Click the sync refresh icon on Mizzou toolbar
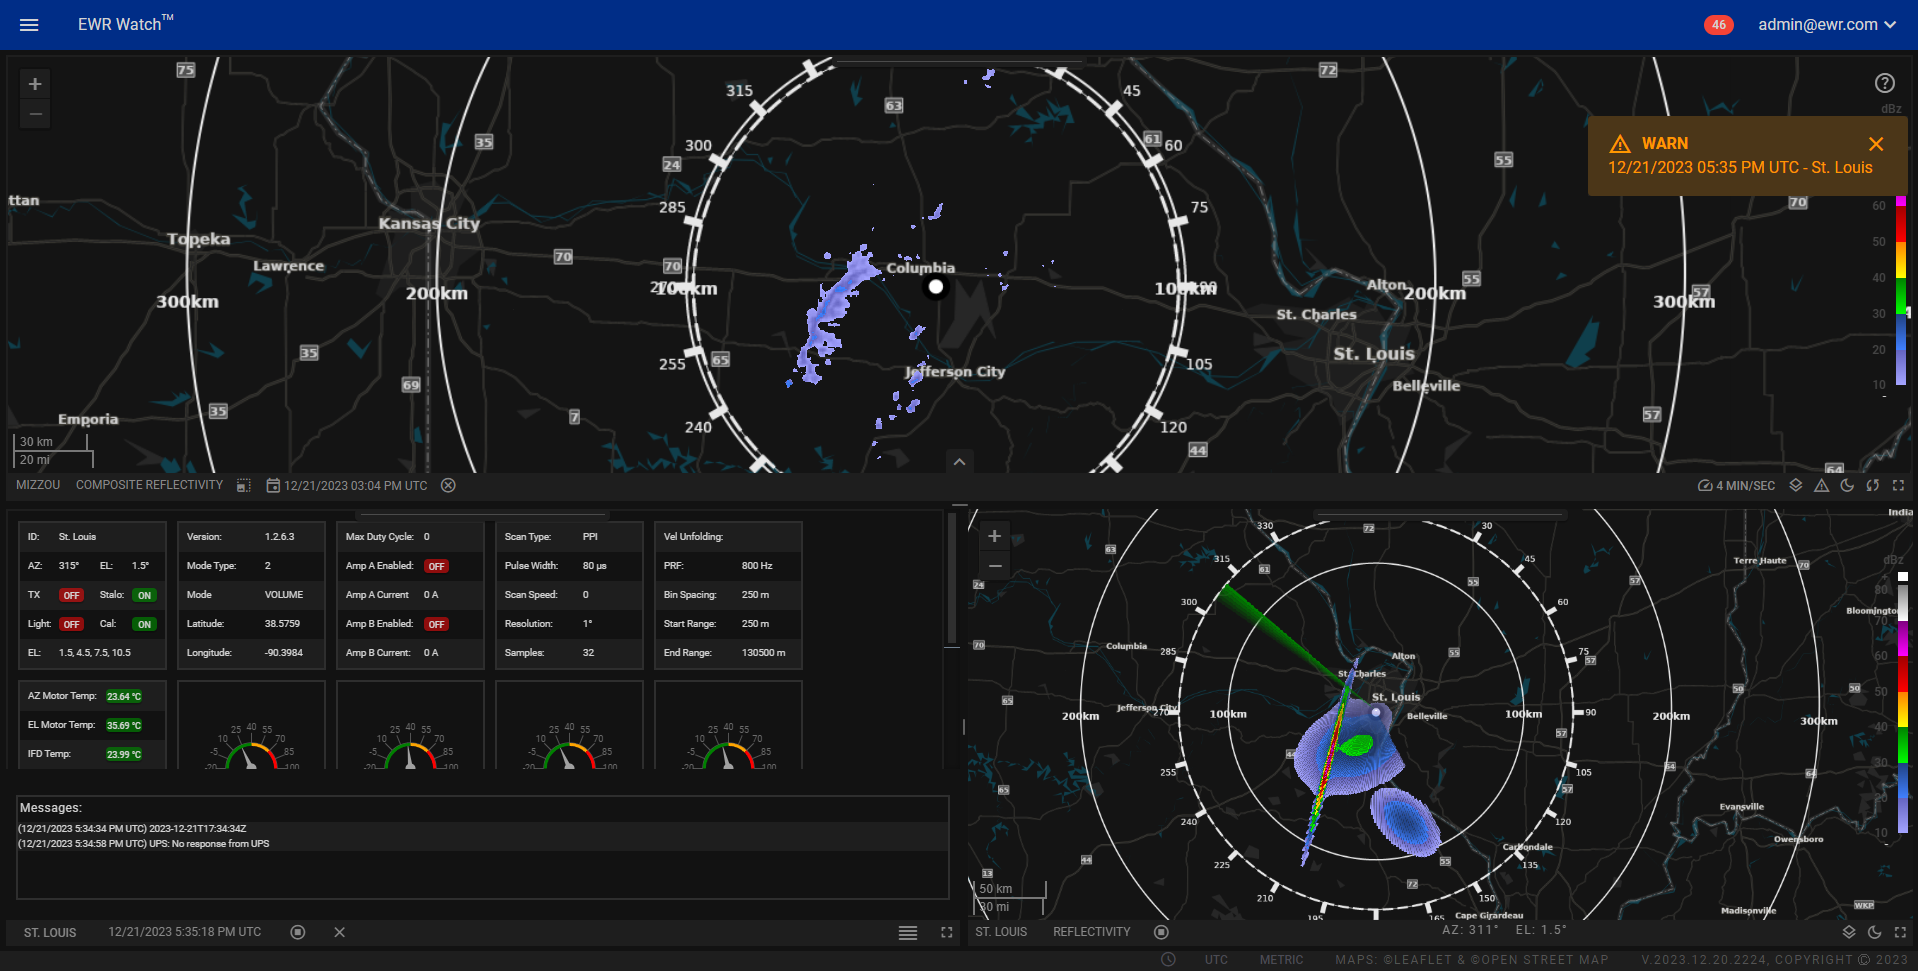1918x971 pixels. [x=1872, y=485]
